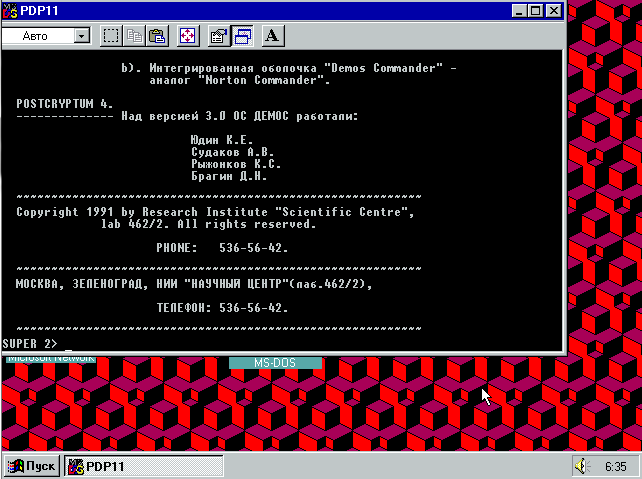Close the PDP11 window

click(554, 11)
